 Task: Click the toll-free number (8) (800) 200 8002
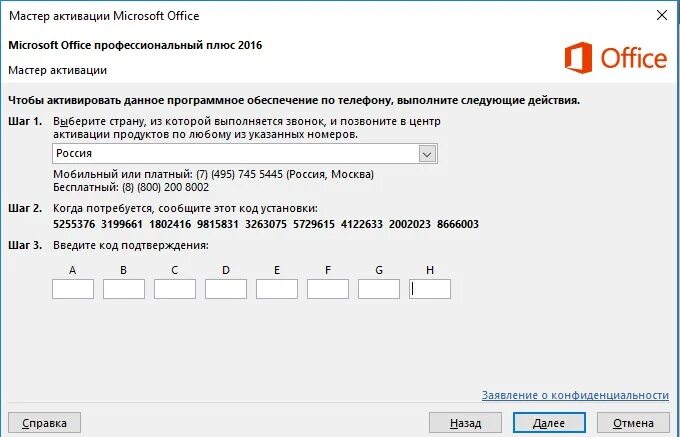pyautogui.click(x=165, y=187)
